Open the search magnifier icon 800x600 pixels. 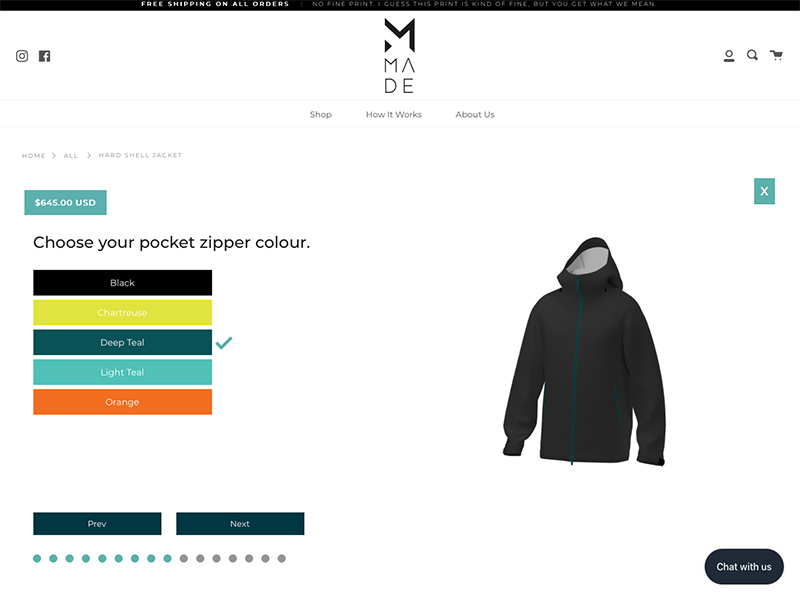(x=752, y=55)
